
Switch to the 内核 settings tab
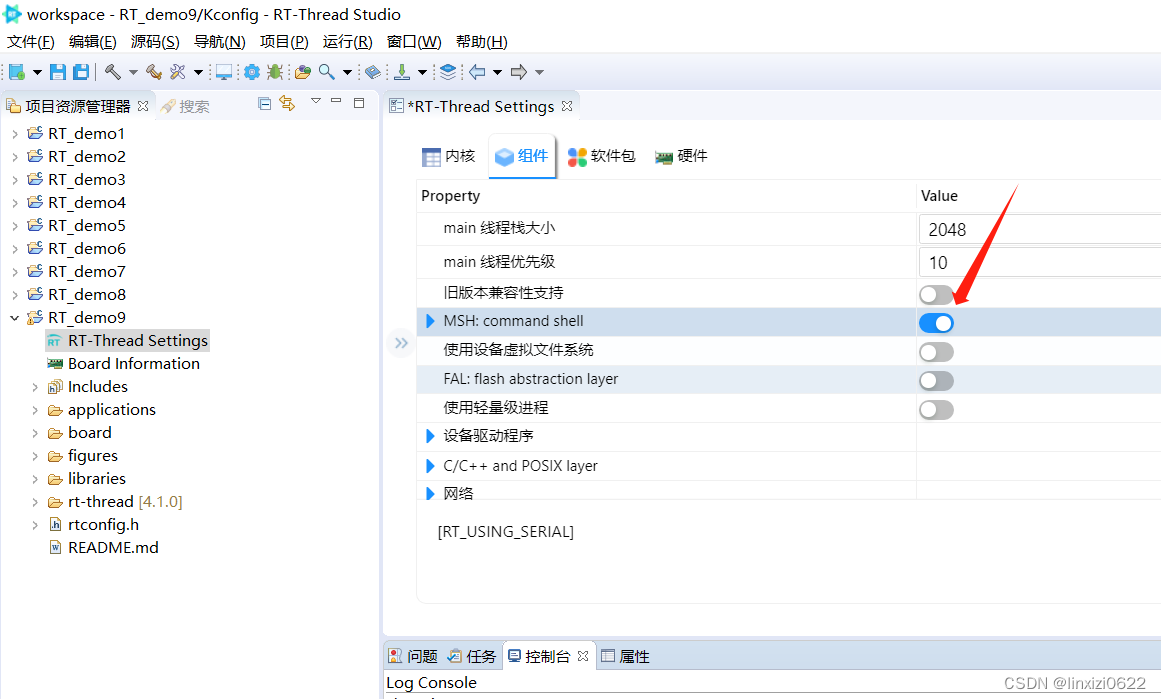449,156
